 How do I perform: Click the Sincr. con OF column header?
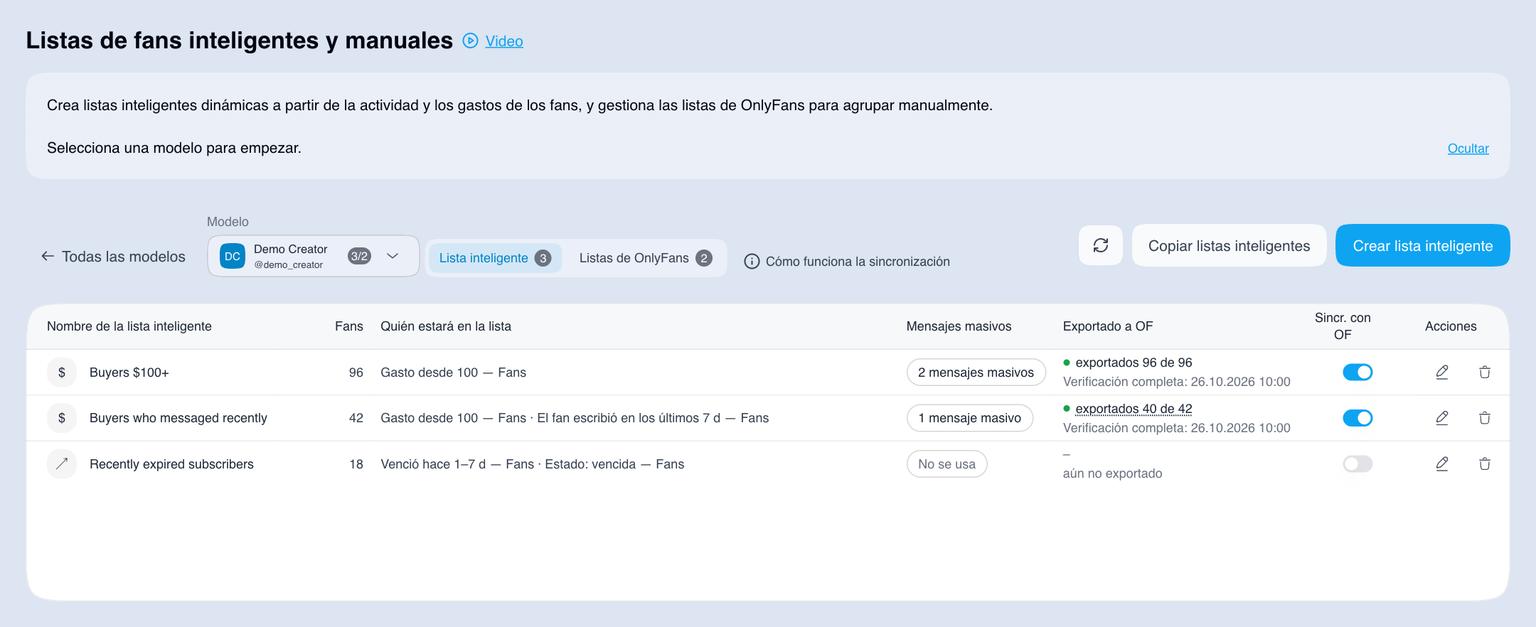tap(1342, 326)
